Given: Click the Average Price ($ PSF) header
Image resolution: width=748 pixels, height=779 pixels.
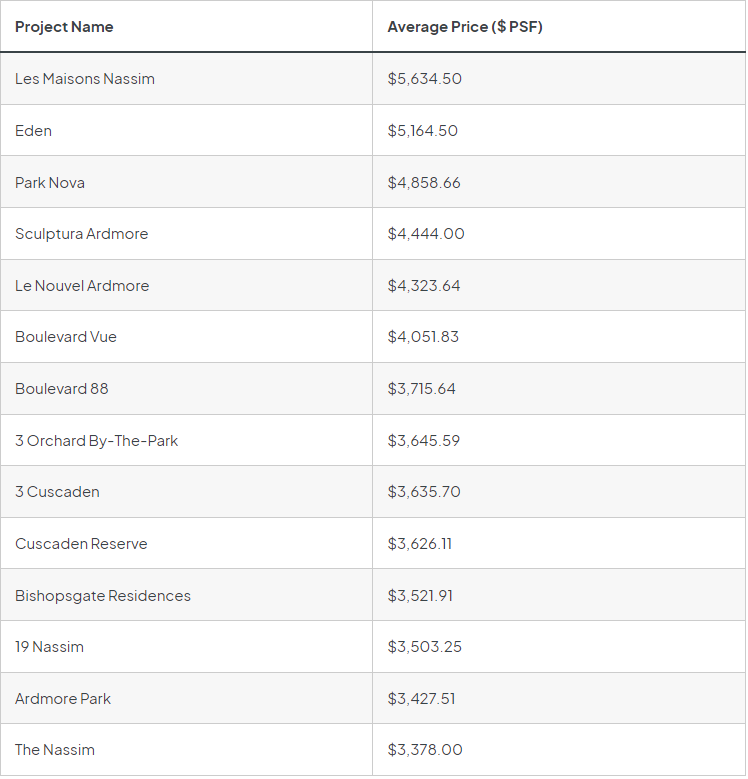Looking at the screenshot, I should coord(465,27).
